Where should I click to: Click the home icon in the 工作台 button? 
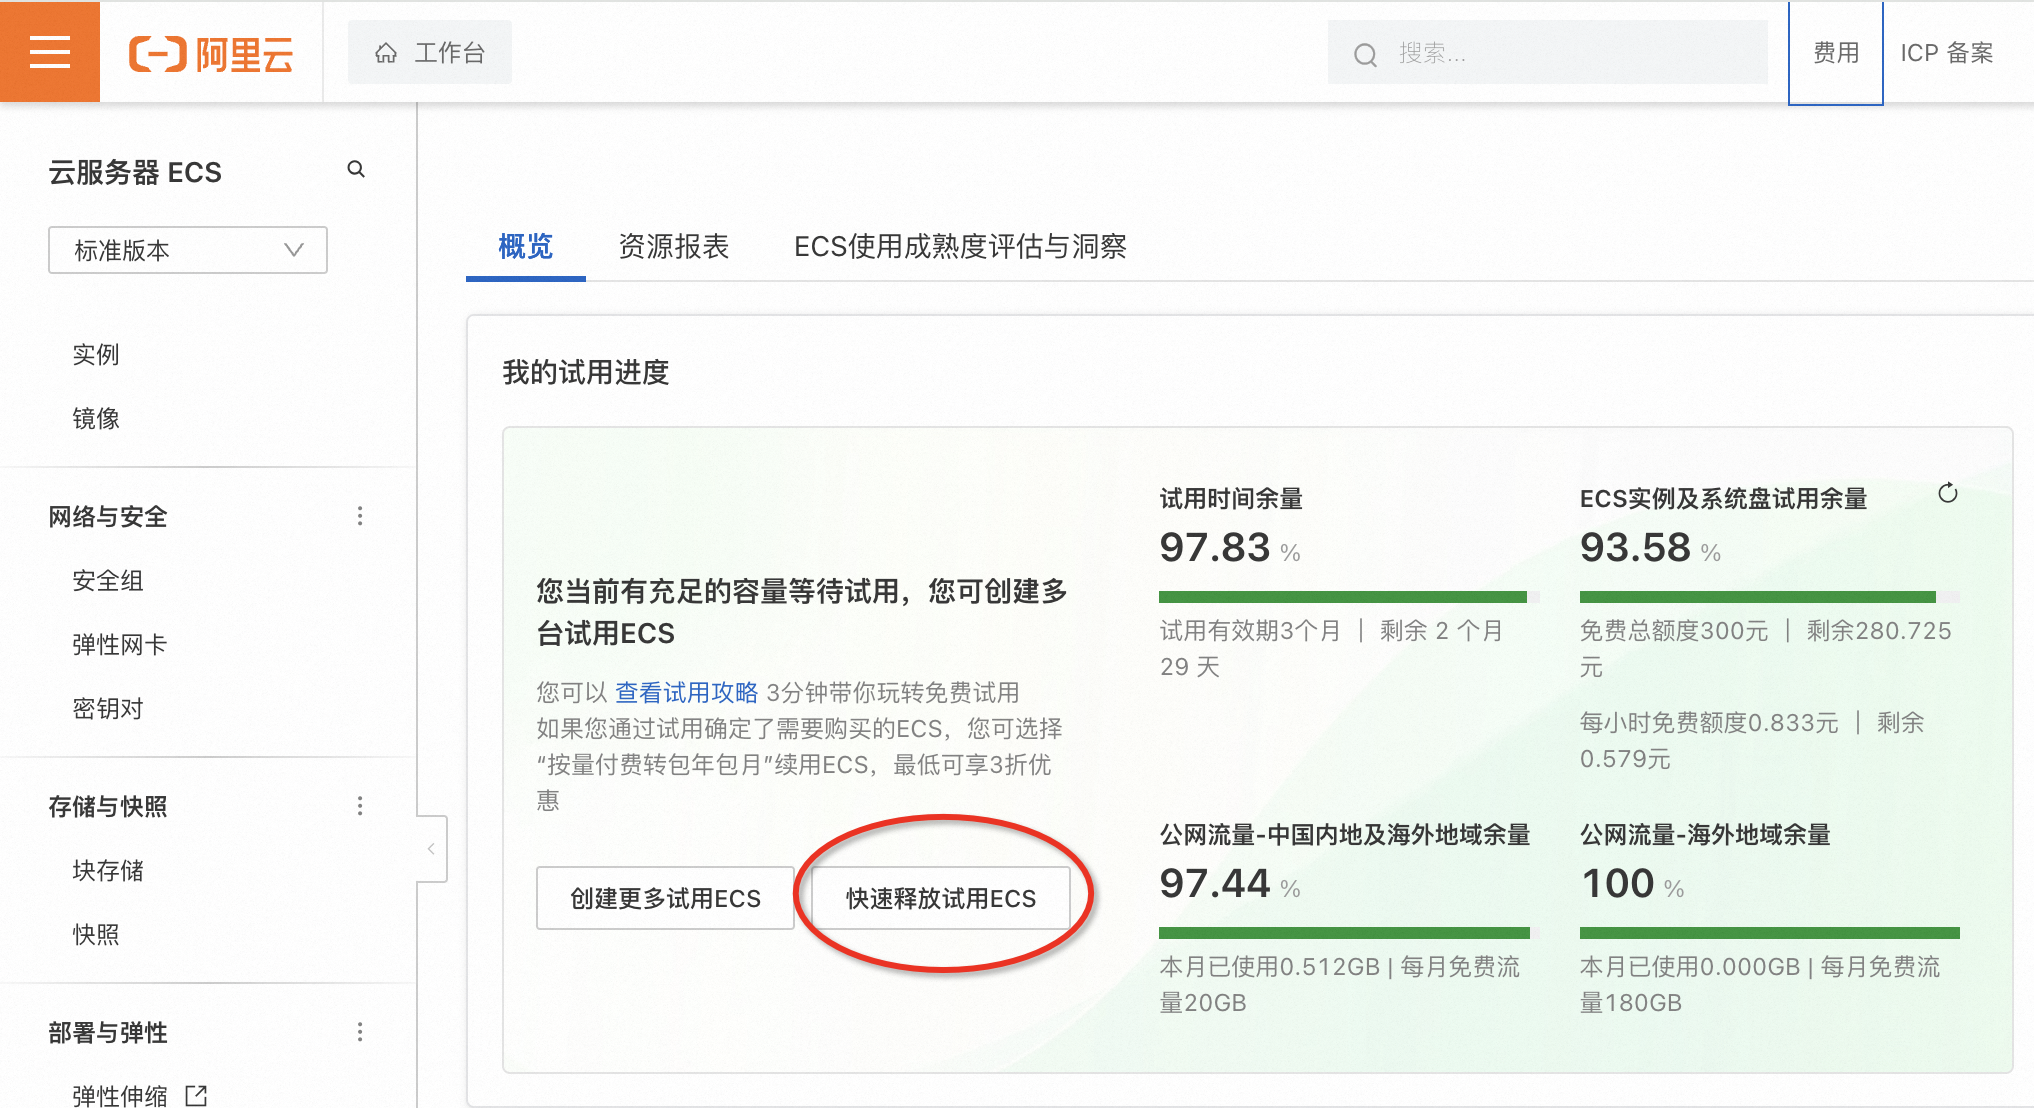[x=386, y=53]
